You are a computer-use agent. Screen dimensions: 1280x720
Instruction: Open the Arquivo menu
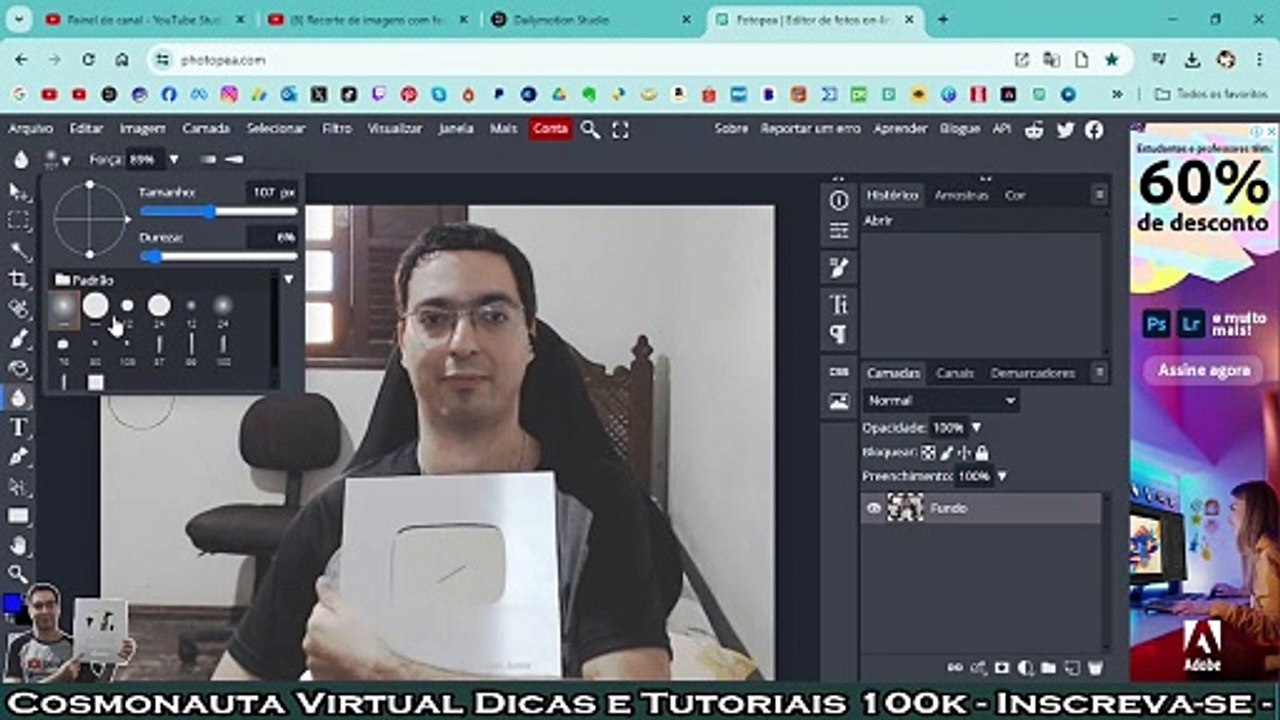coord(31,129)
